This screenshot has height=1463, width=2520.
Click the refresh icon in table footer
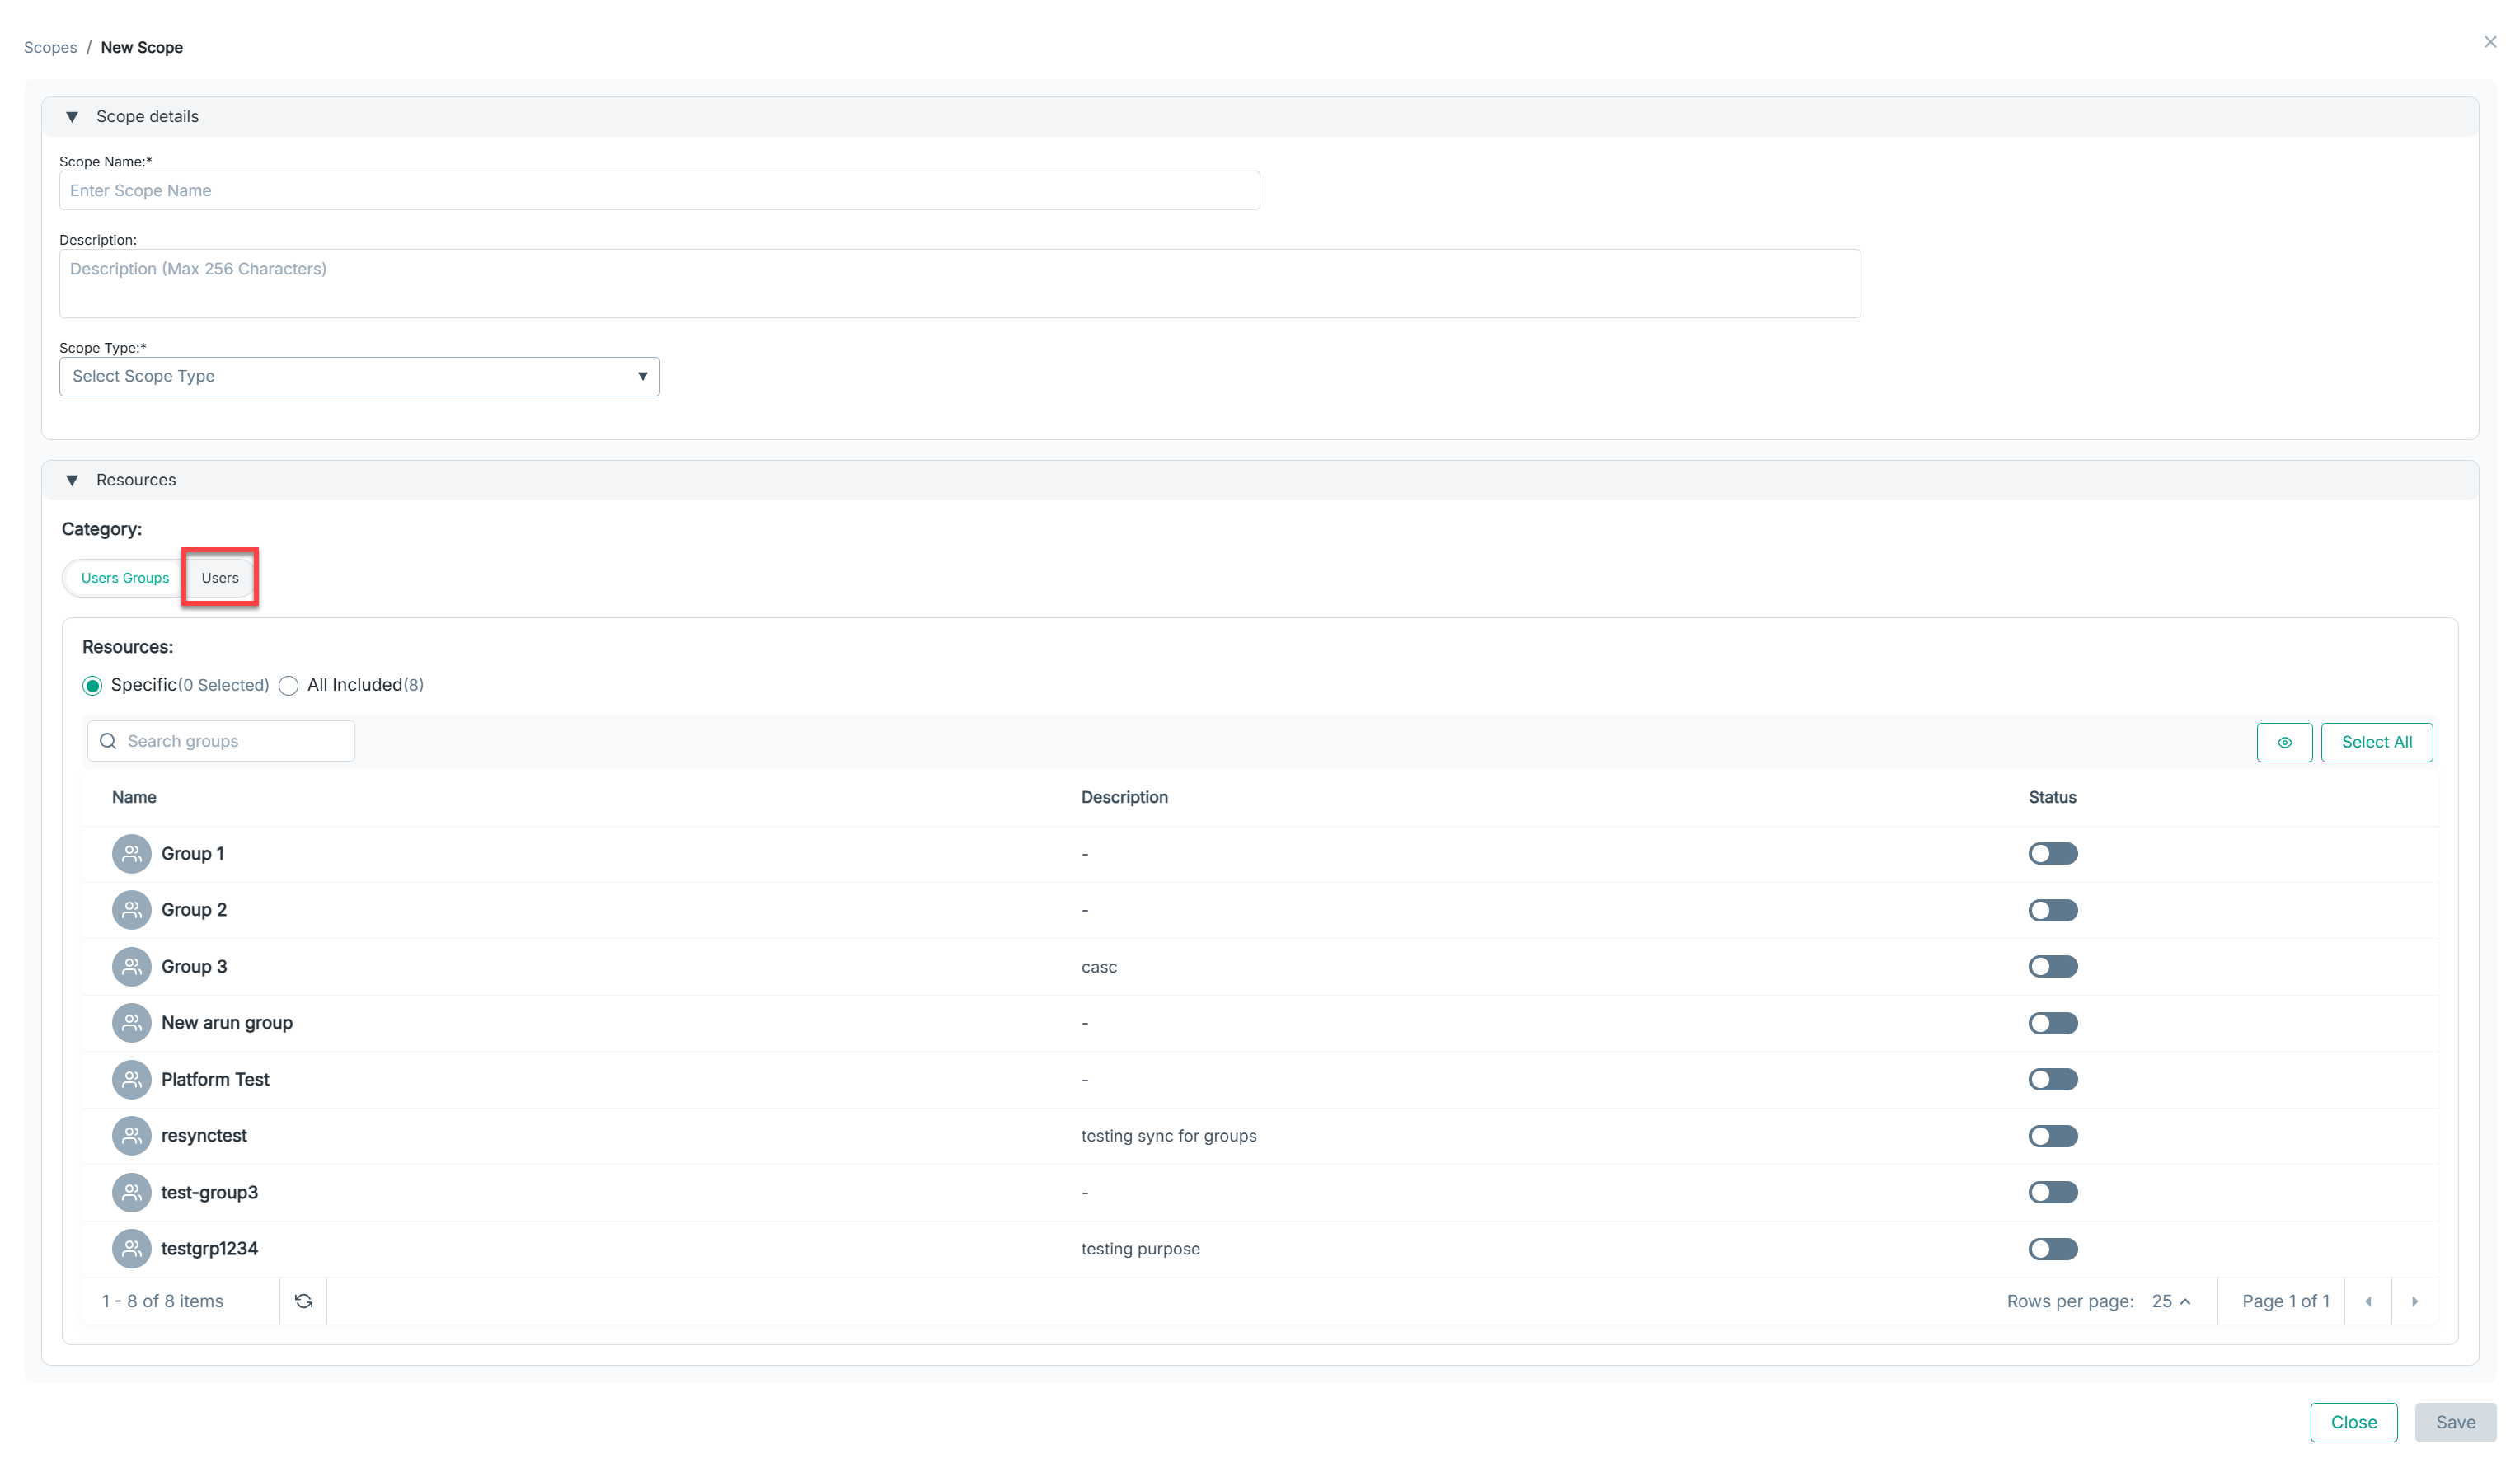click(304, 1301)
